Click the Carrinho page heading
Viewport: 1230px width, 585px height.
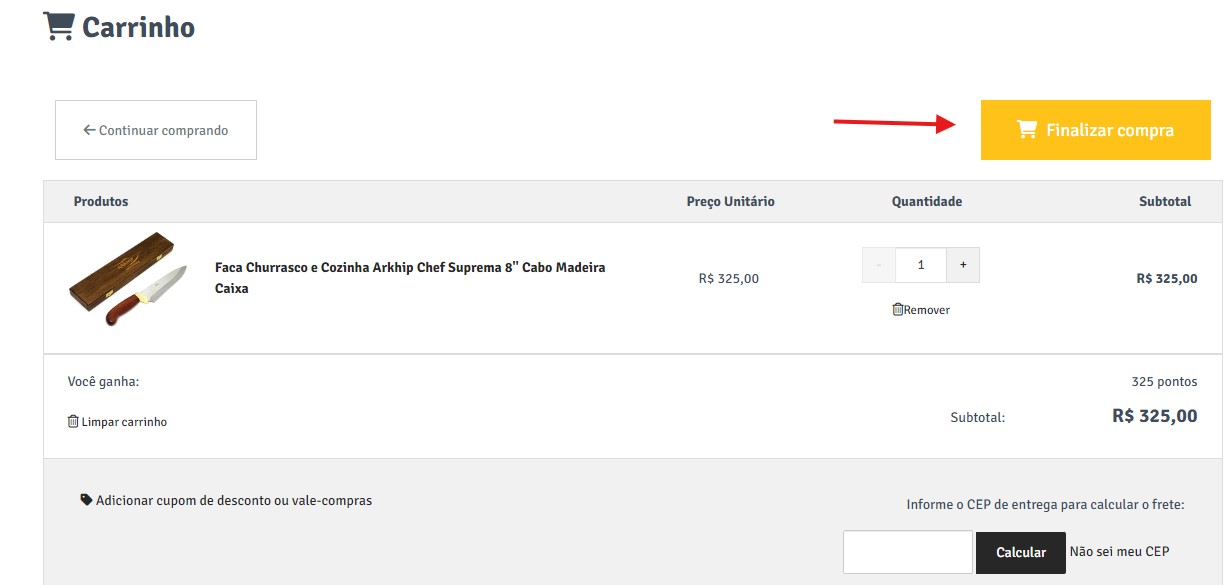tap(138, 27)
